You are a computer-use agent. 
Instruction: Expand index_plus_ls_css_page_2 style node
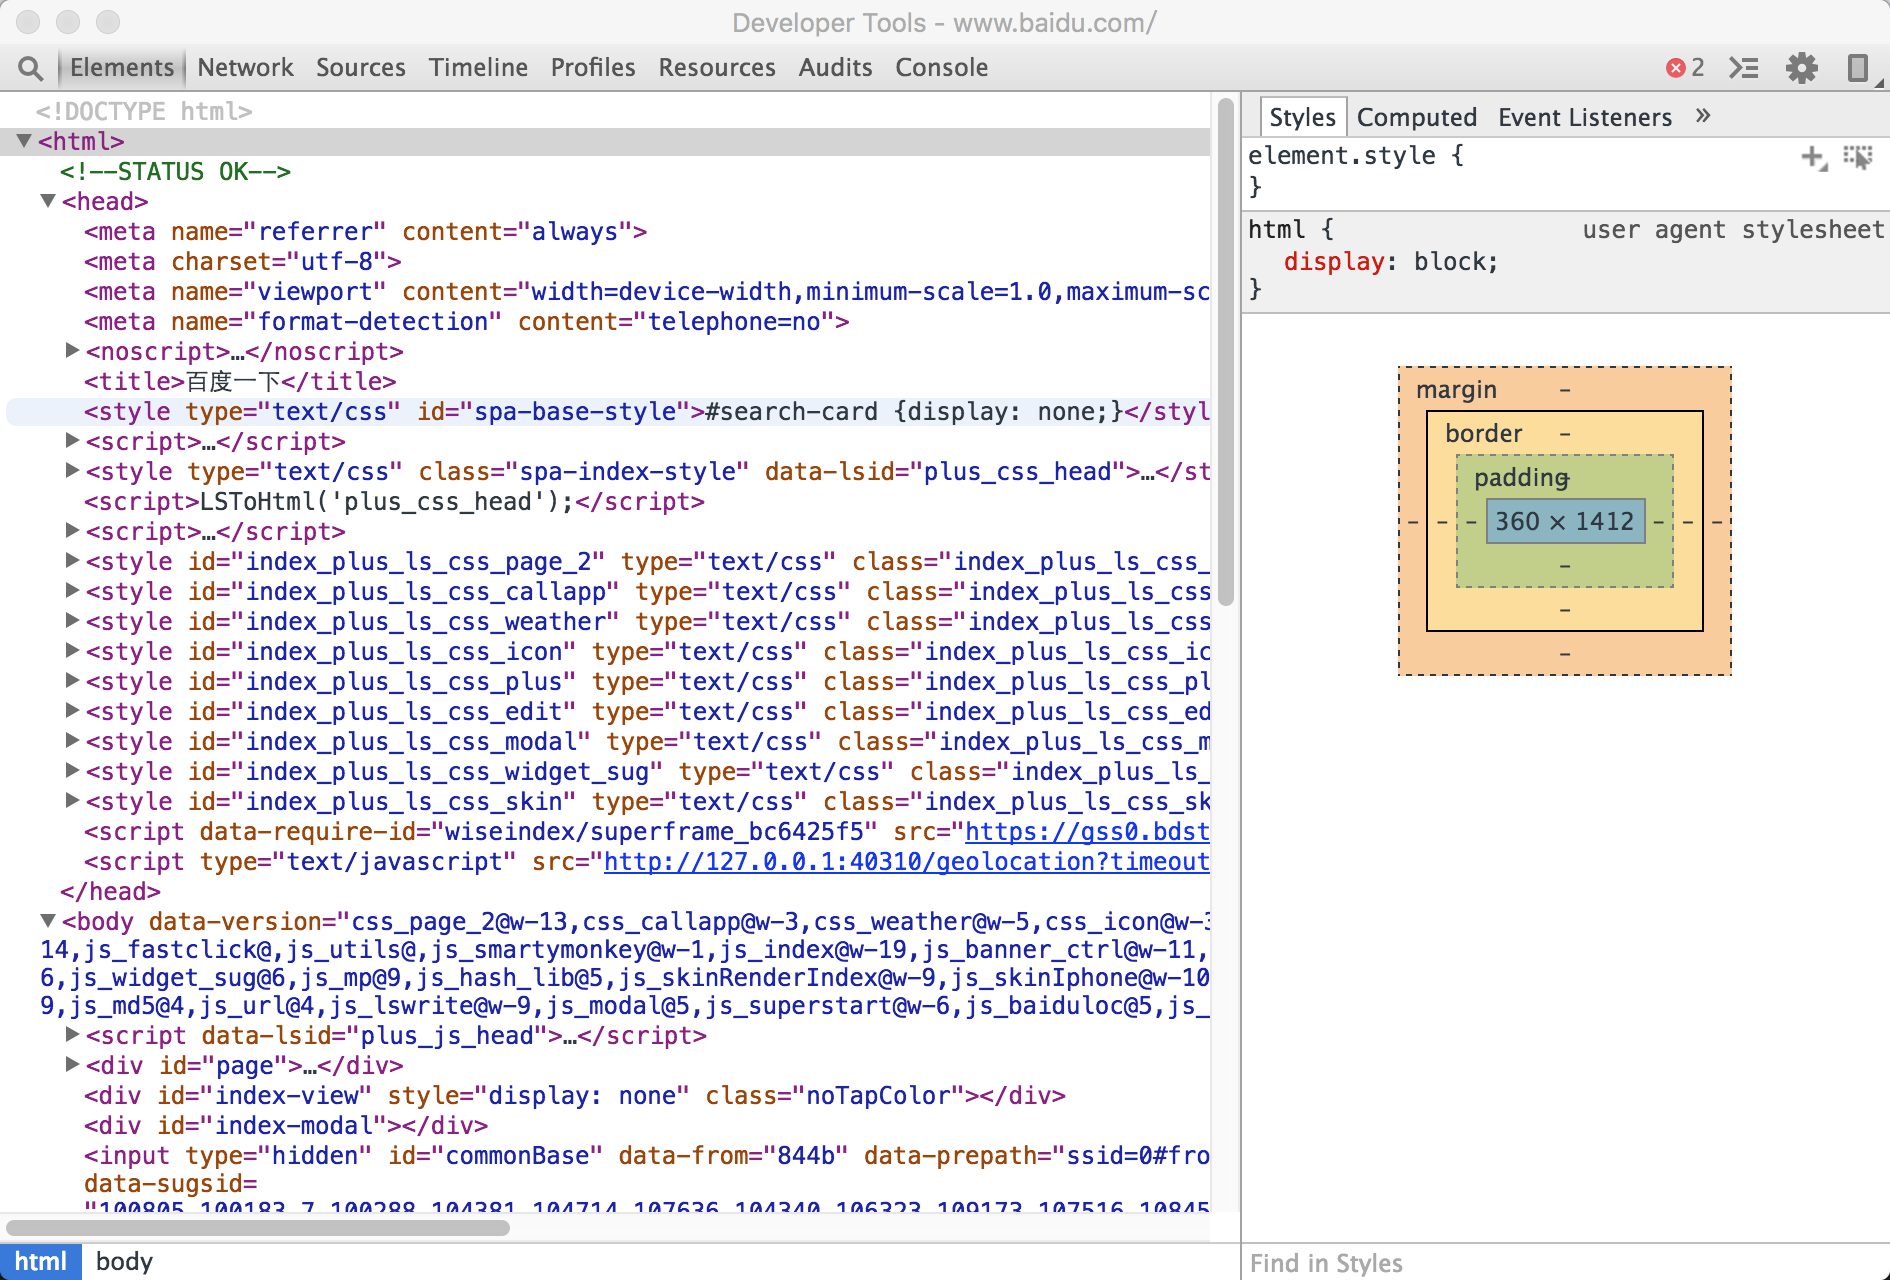pos(72,561)
